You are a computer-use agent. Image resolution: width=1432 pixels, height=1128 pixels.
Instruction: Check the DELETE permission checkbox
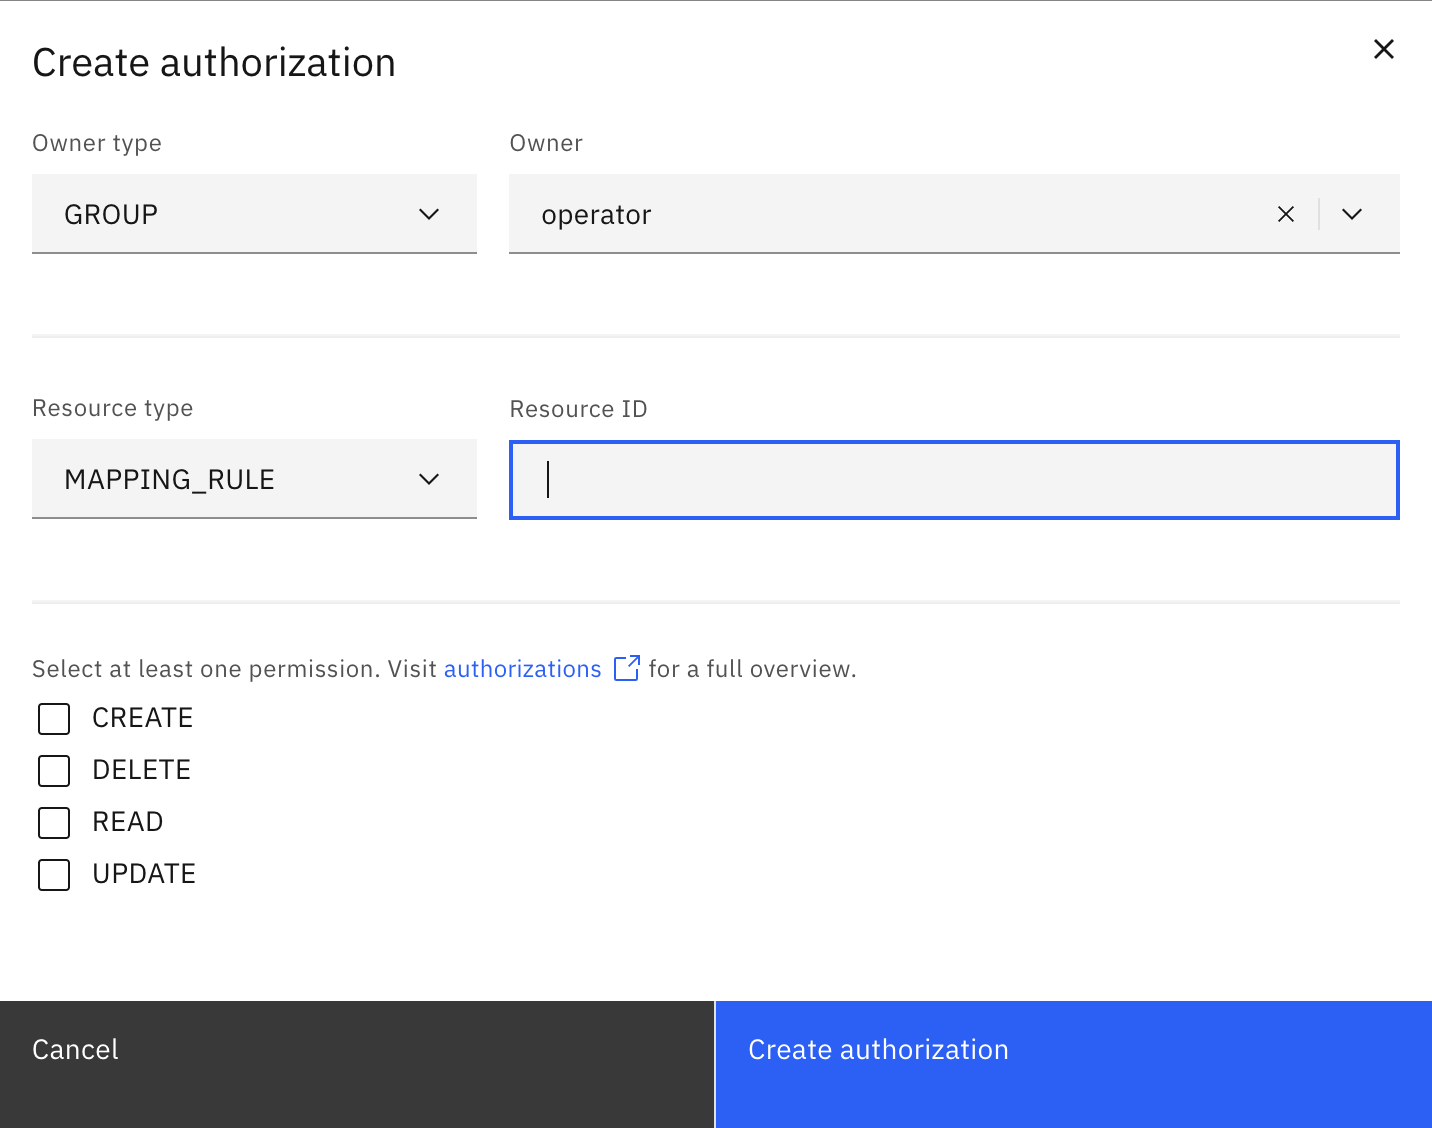pyautogui.click(x=54, y=770)
